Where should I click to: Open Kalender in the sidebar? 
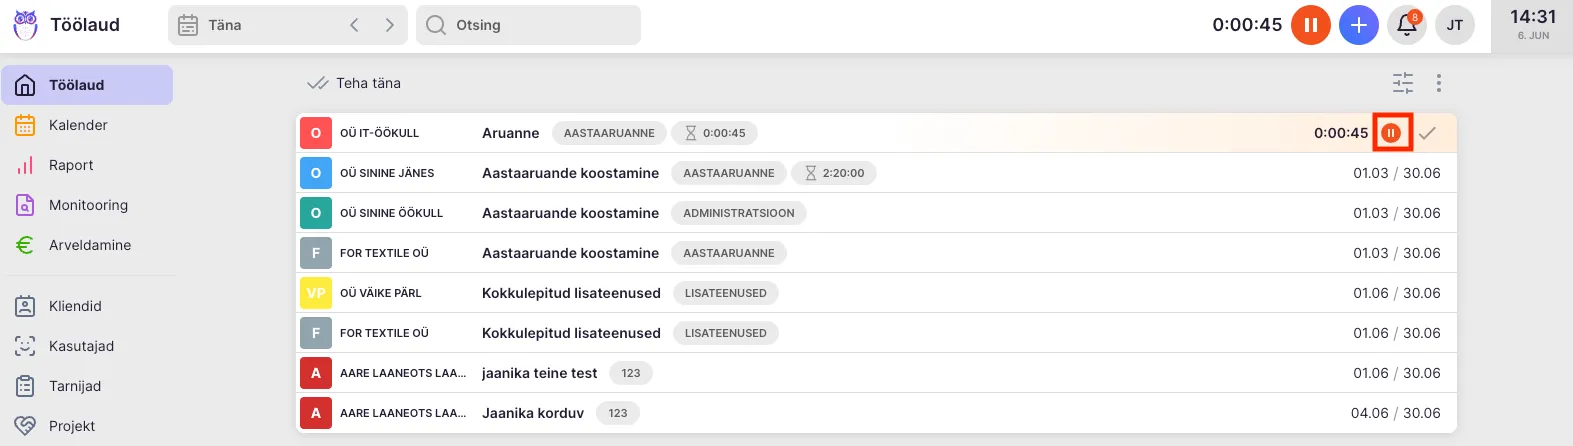coord(78,125)
